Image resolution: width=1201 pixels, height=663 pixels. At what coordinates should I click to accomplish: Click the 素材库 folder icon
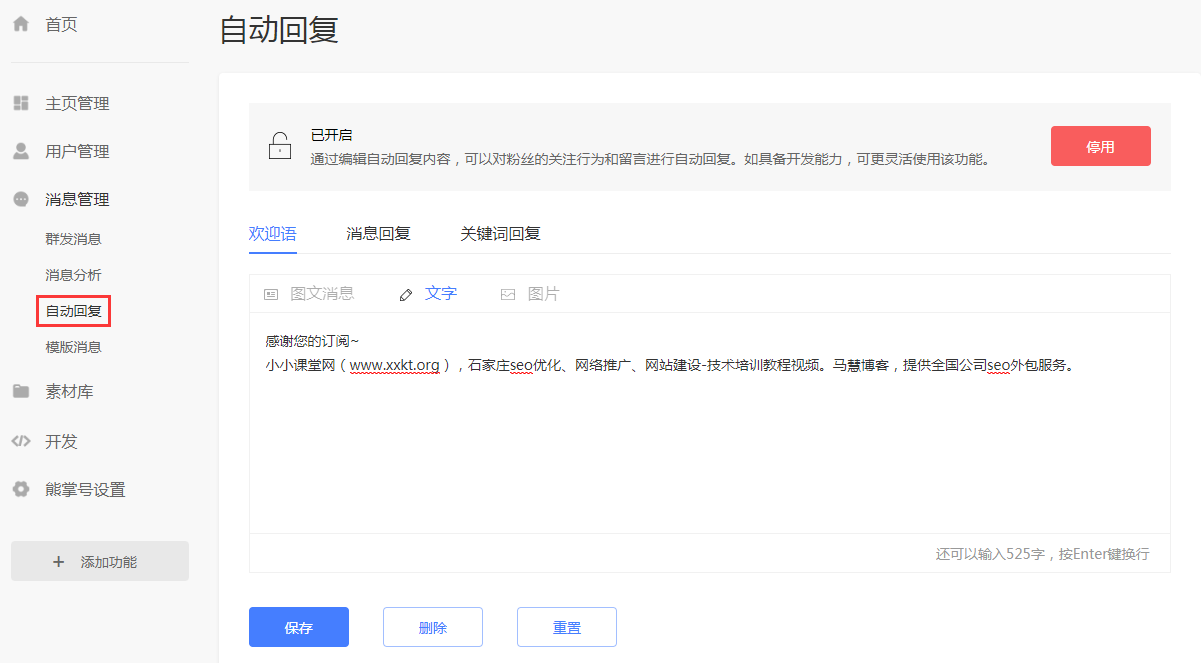click(x=21, y=391)
